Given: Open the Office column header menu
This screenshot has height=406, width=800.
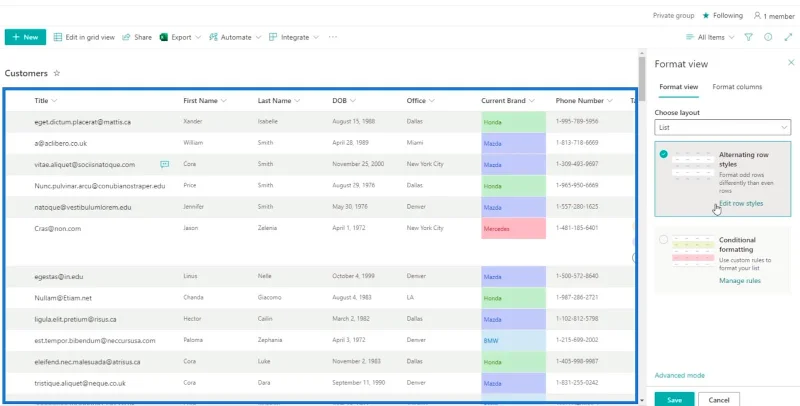Looking at the screenshot, I should coord(421,101).
